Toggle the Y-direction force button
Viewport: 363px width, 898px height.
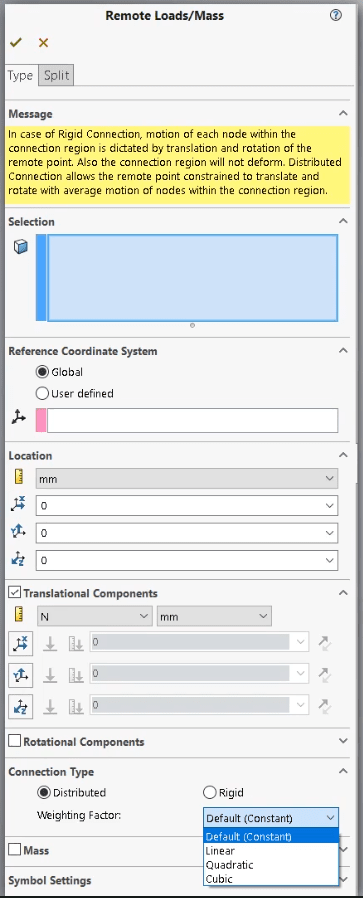point(21,676)
